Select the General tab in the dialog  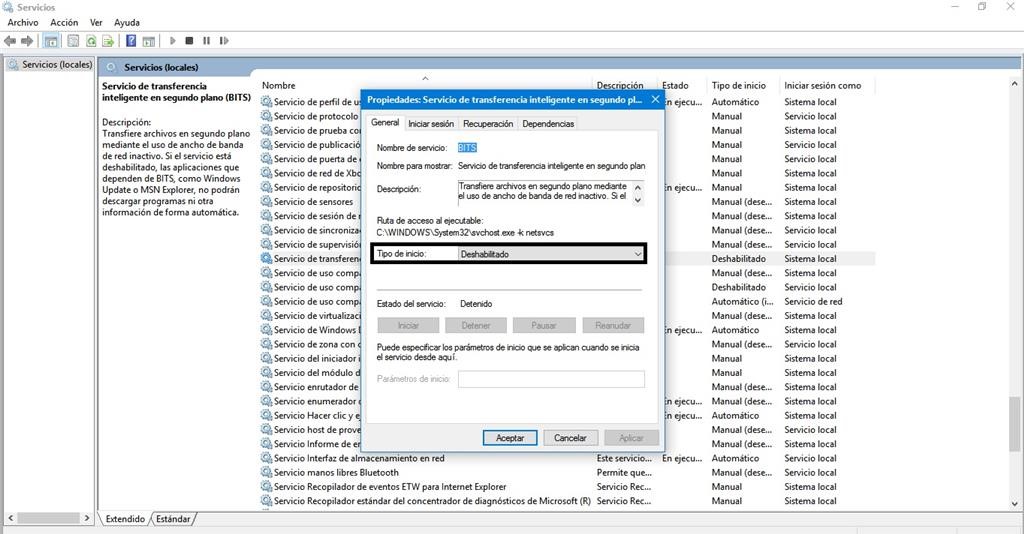coord(385,123)
